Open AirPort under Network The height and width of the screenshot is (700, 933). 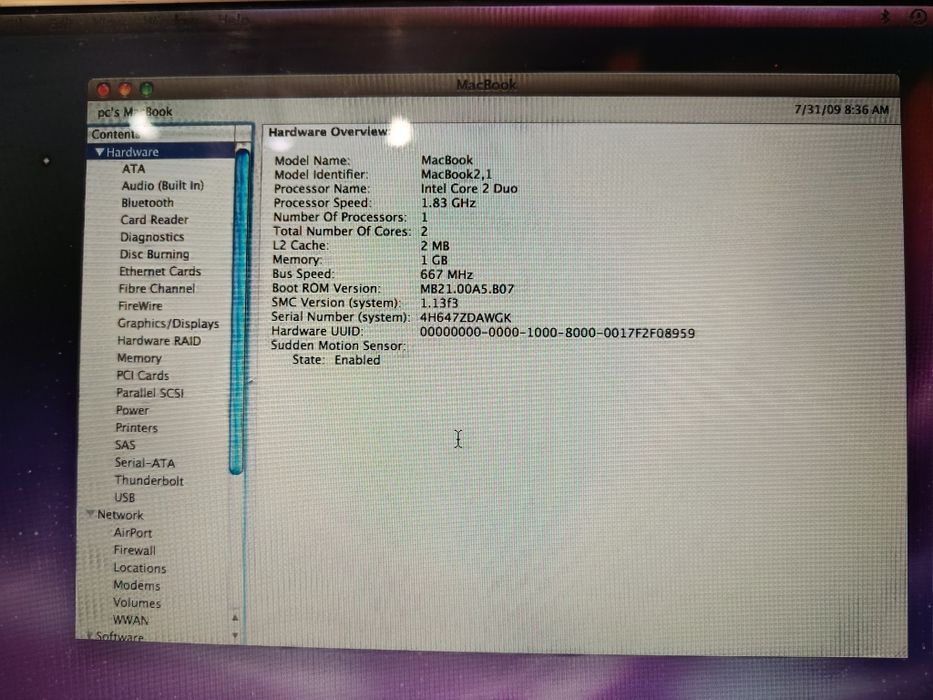coord(133,533)
